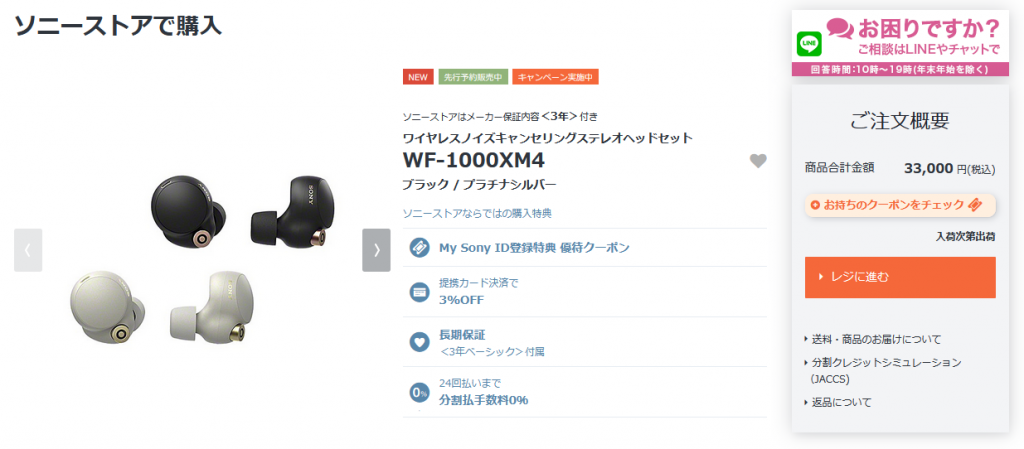Open 返品について return policy link
This screenshot has width=1024, height=449.
click(837, 403)
